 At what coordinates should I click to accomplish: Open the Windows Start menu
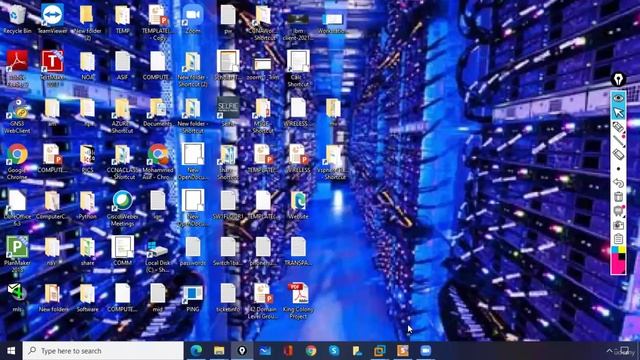[11, 351]
